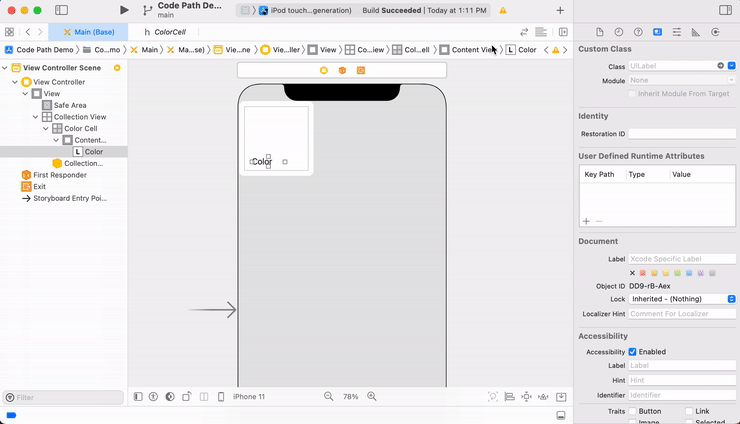Collapse the Color Cell node
Viewport: 740px width, 424px height.
[46, 128]
